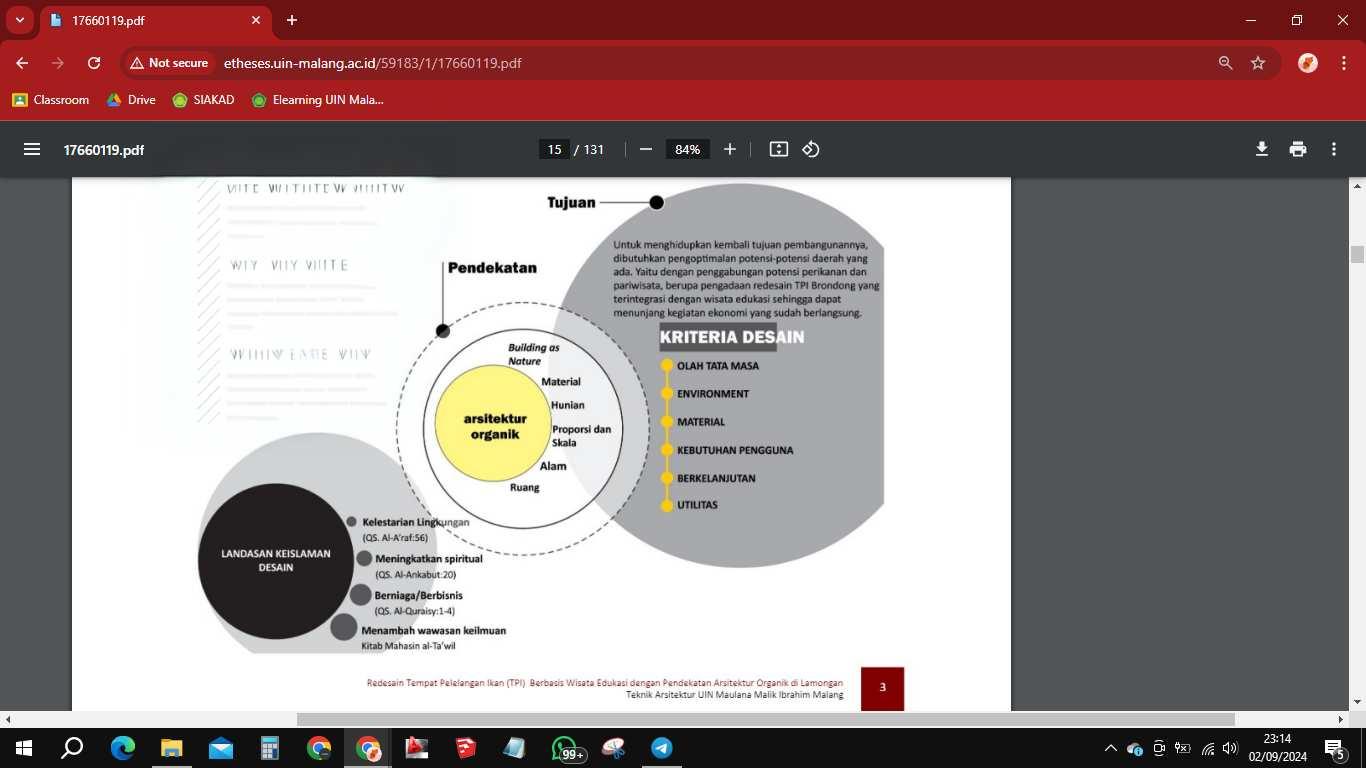This screenshot has height=768, width=1366.
Task: Rotate the PDF counterclockwise
Action: 811,149
